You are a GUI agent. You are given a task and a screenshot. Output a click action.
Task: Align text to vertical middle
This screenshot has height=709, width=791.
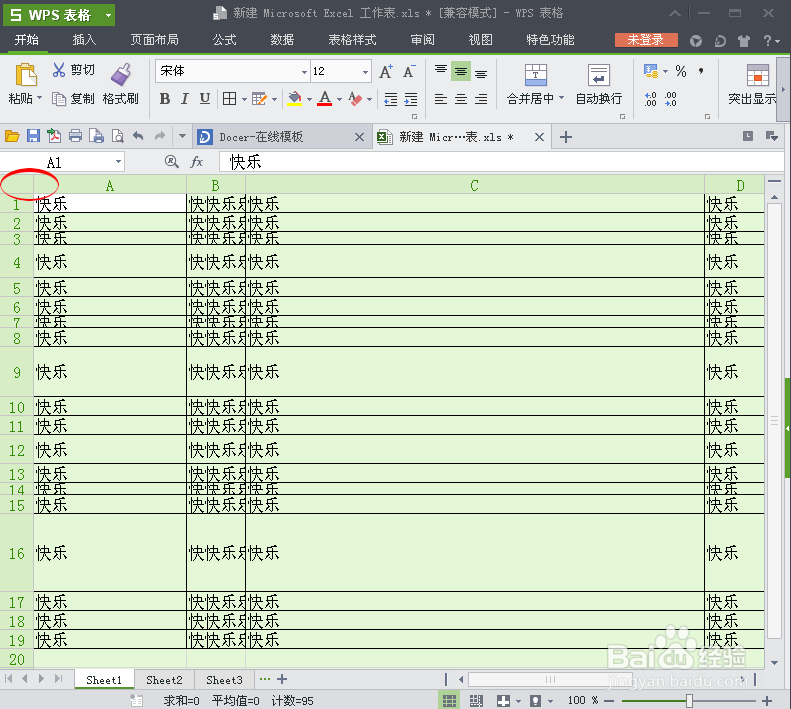click(x=461, y=71)
